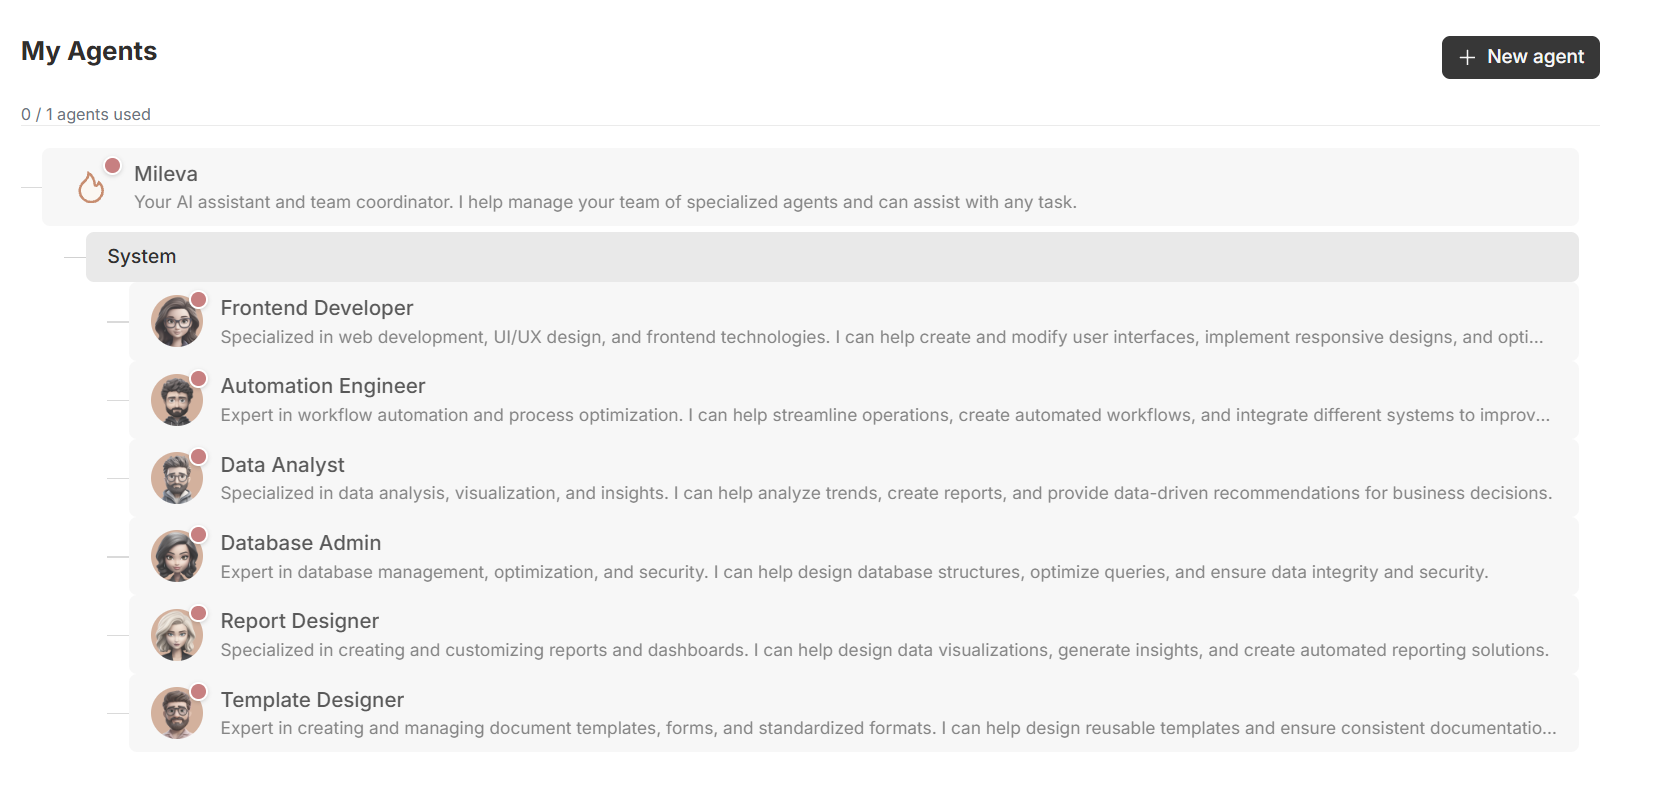
Task: Collapse the System group
Action: [x=141, y=257]
